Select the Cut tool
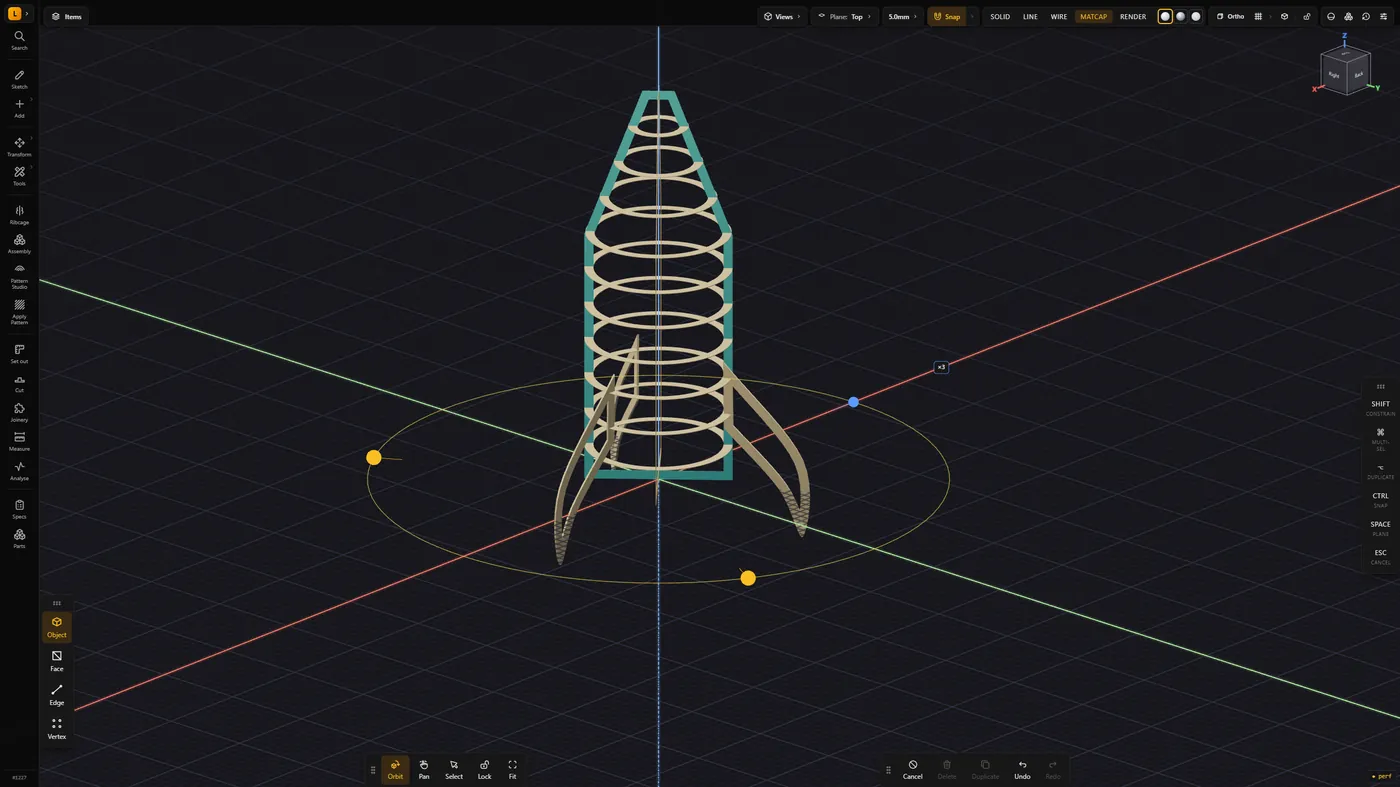Viewport: 1400px width, 787px height. pos(19,383)
